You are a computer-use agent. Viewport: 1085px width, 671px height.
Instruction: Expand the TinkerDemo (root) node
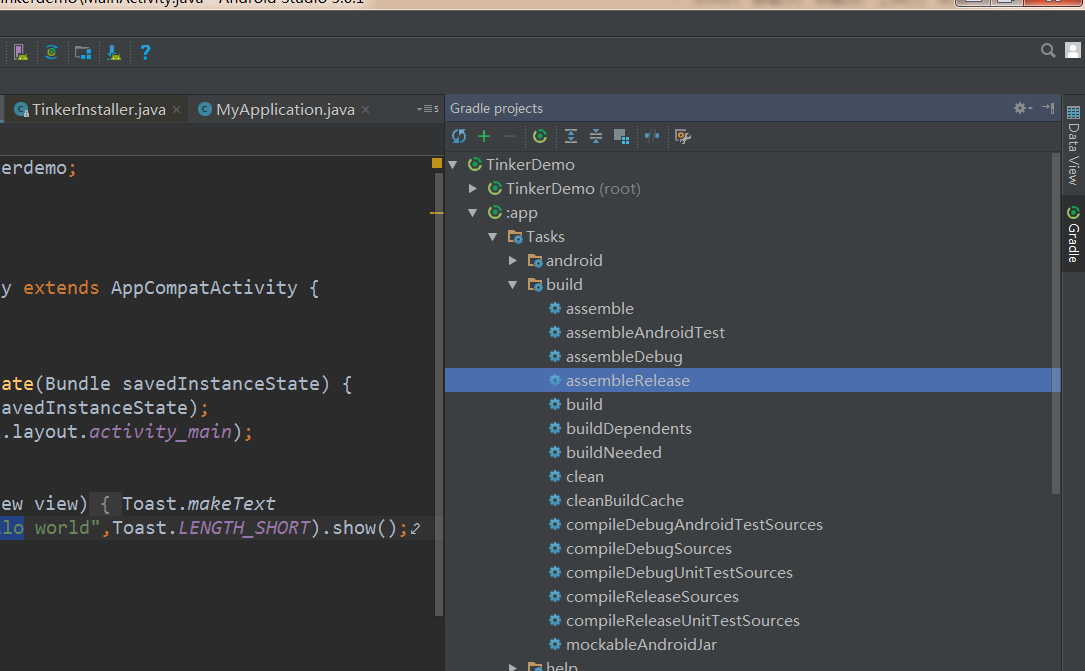[x=473, y=188]
